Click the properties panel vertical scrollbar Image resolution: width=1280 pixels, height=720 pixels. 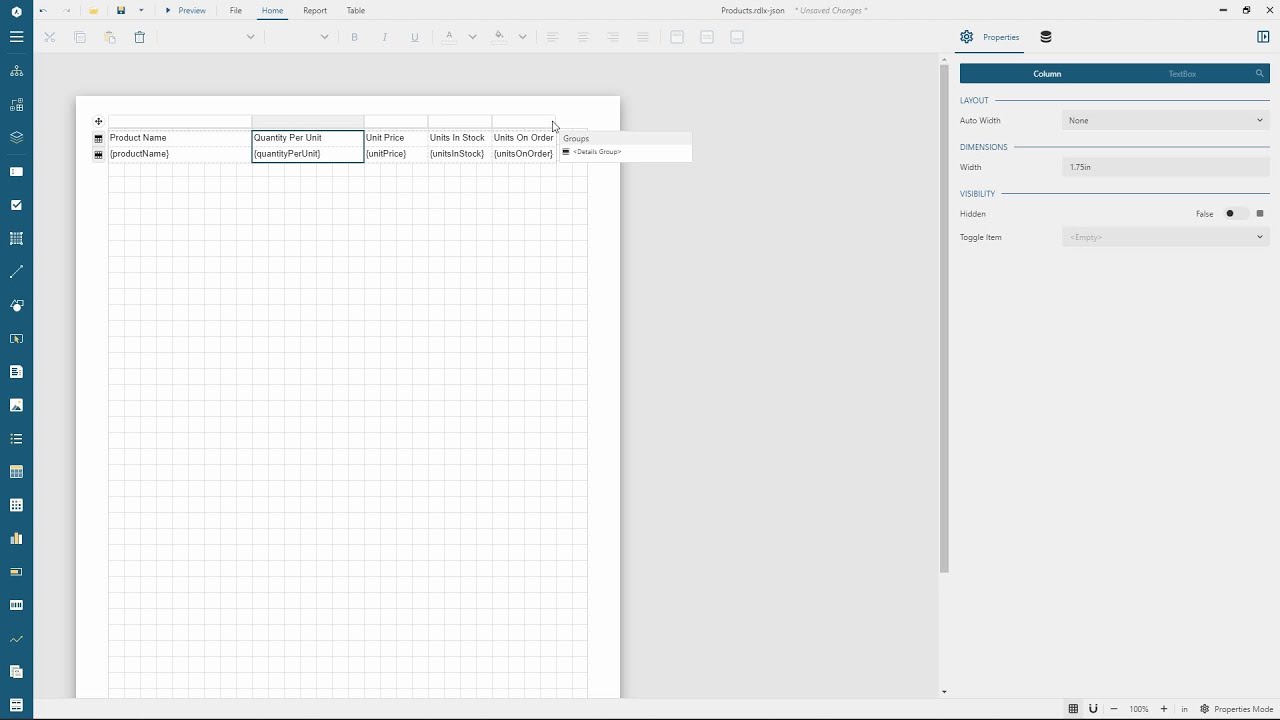(x=943, y=318)
